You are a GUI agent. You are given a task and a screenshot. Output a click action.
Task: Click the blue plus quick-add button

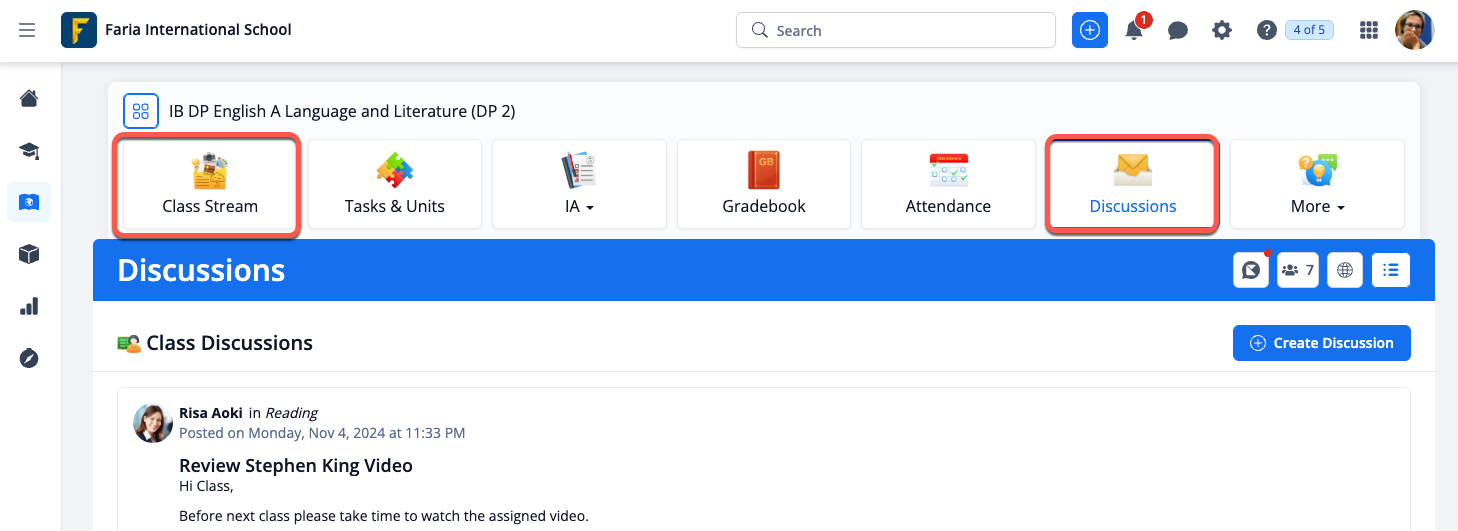(x=1090, y=30)
